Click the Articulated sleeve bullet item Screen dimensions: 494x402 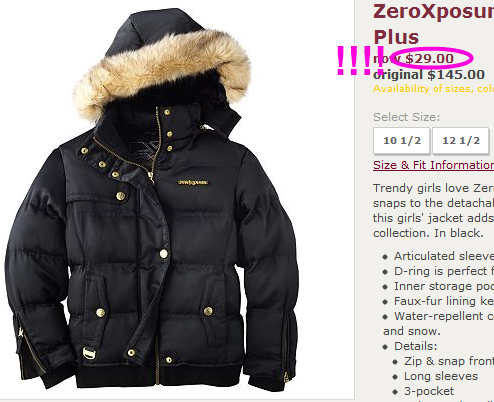point(439,256)
